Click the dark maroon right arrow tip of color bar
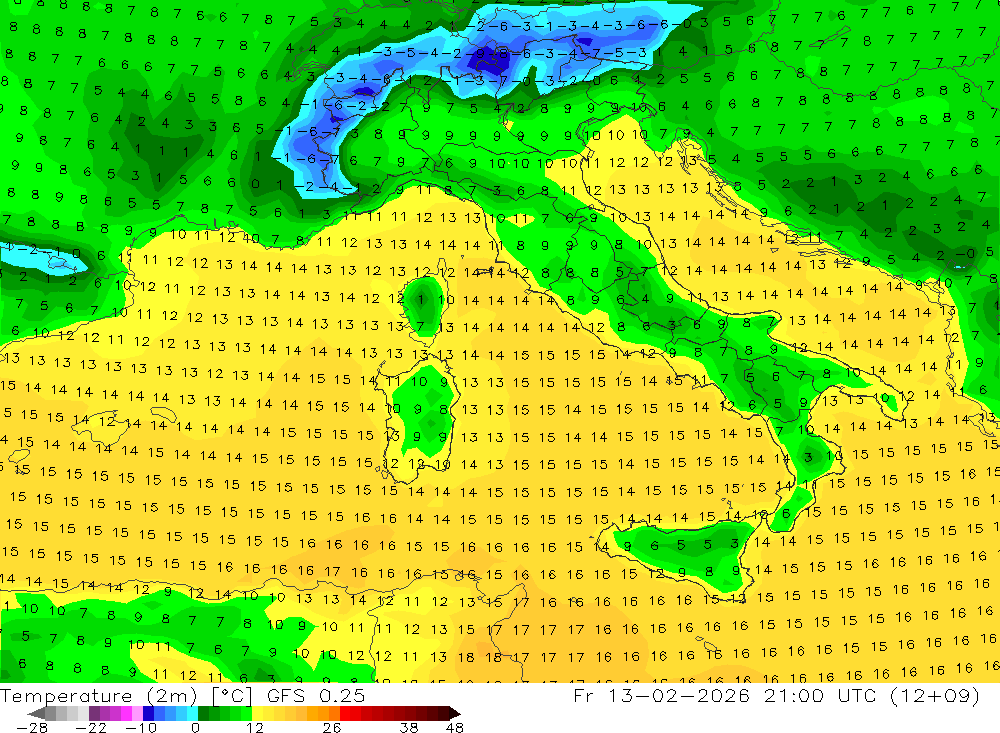Viewport: 1000px width, 733px height. coord(455,714)
